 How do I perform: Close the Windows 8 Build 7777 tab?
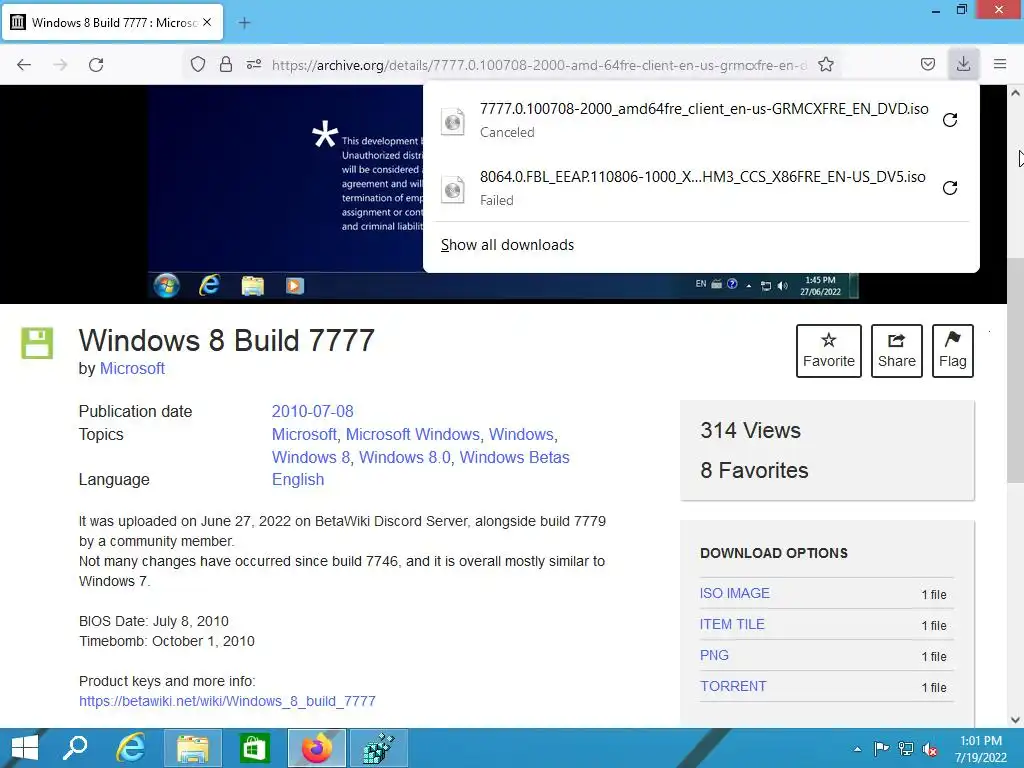[x=207, y=22]
